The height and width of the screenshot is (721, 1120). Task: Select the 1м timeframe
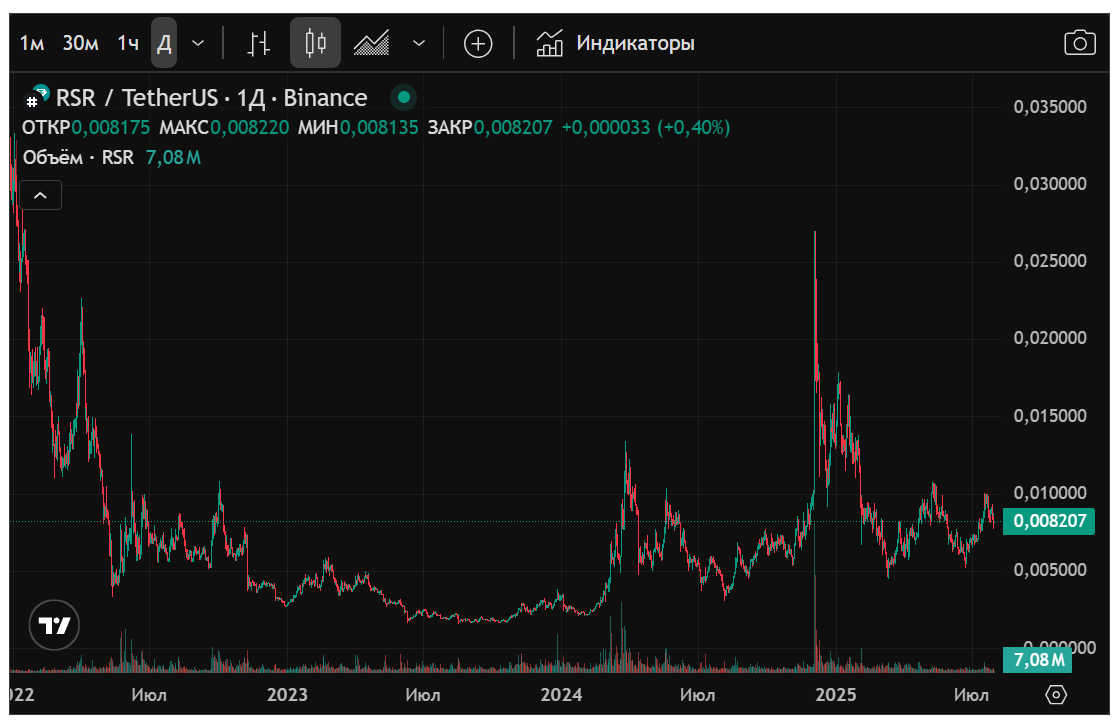click(x=32, y=44)
